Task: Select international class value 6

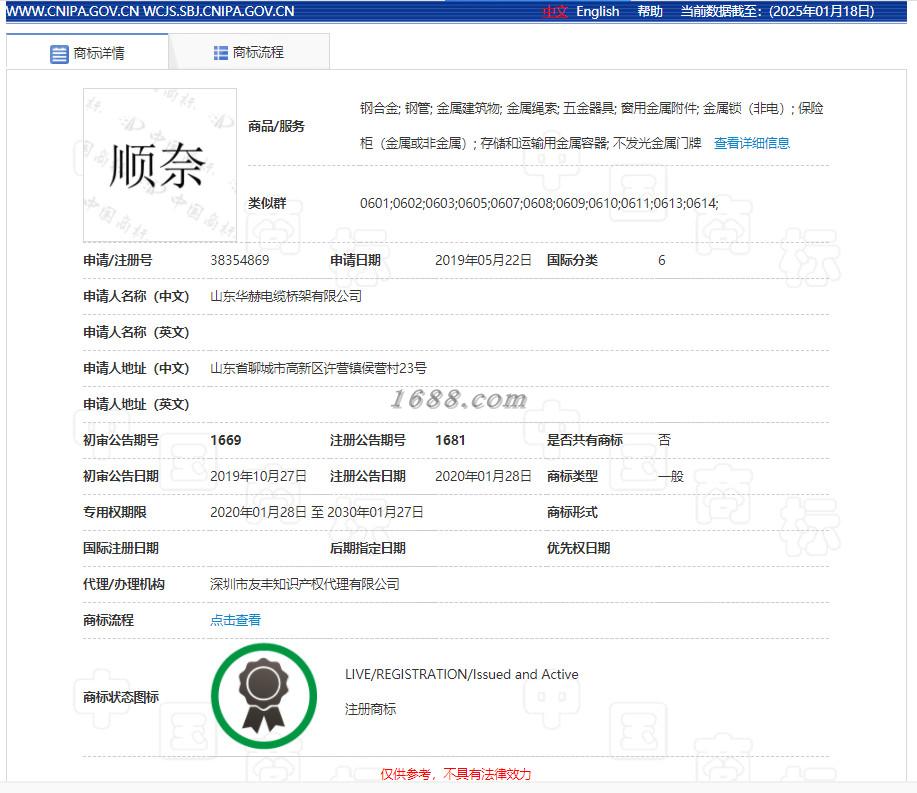Action: [x=661, y=260]
